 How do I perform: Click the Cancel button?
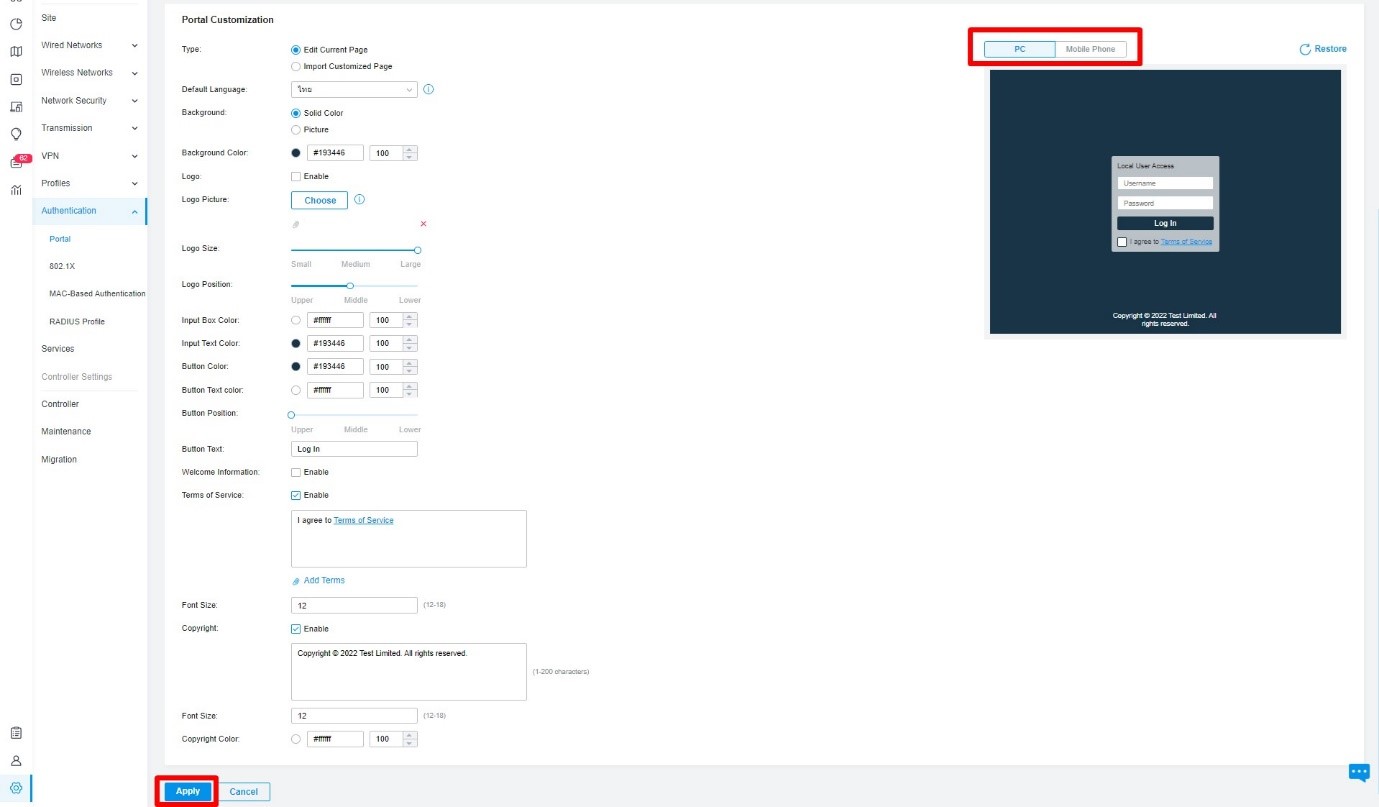[244, 792]
